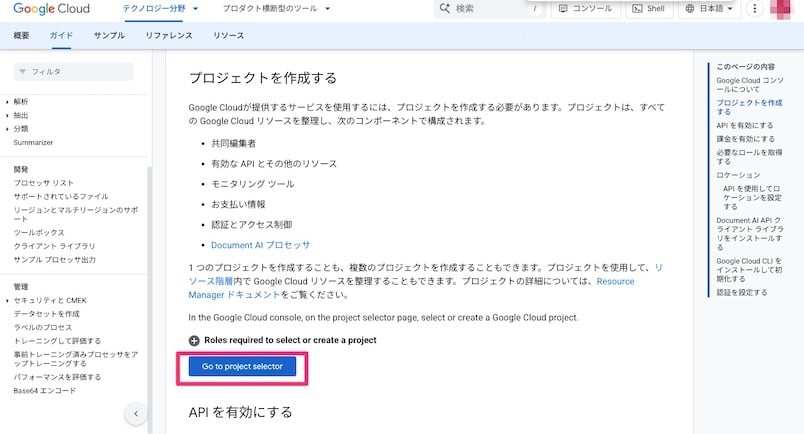Image resolution: width=804 pixels, height=434 pixels.
Task: Open ラベルのプロセス sidebar item
Action: pos(43,327)
